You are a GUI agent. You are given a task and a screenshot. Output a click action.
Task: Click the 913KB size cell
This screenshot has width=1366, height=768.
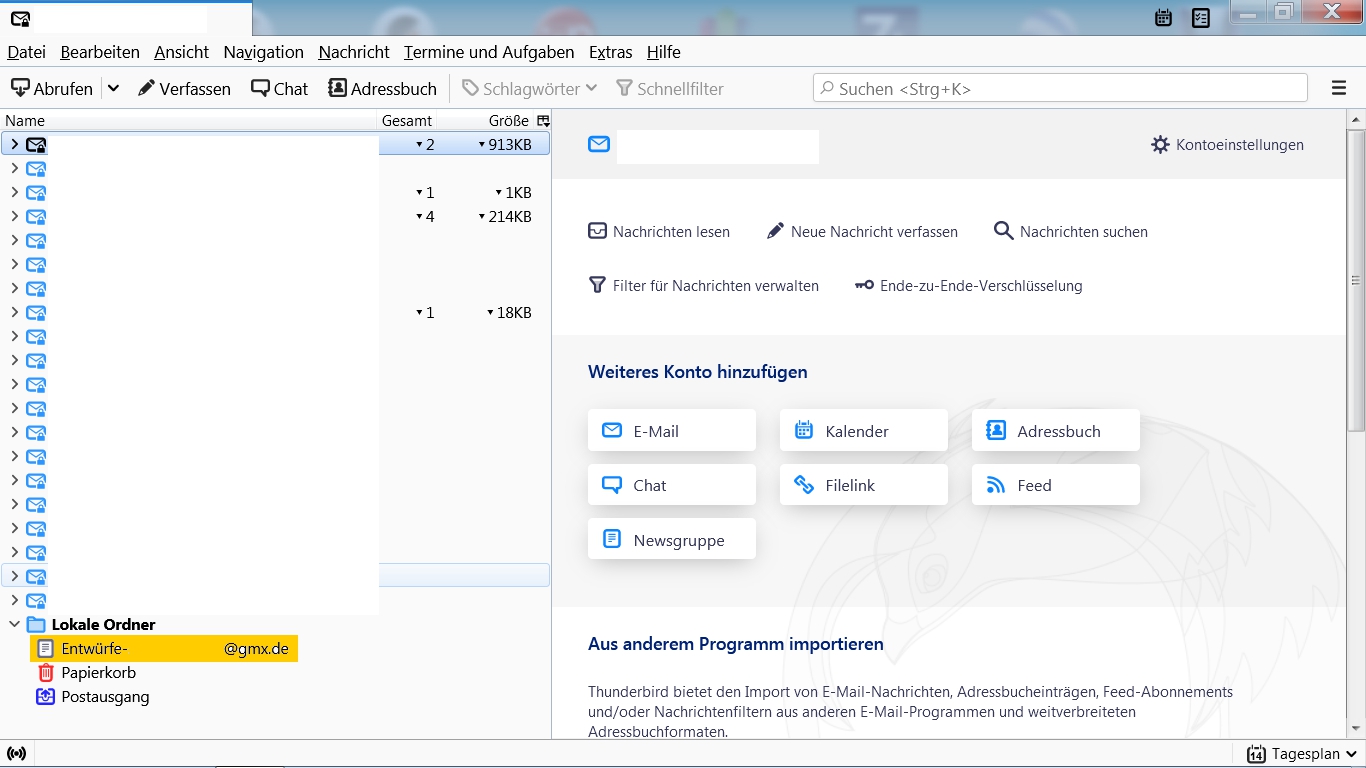pos(505,144)
